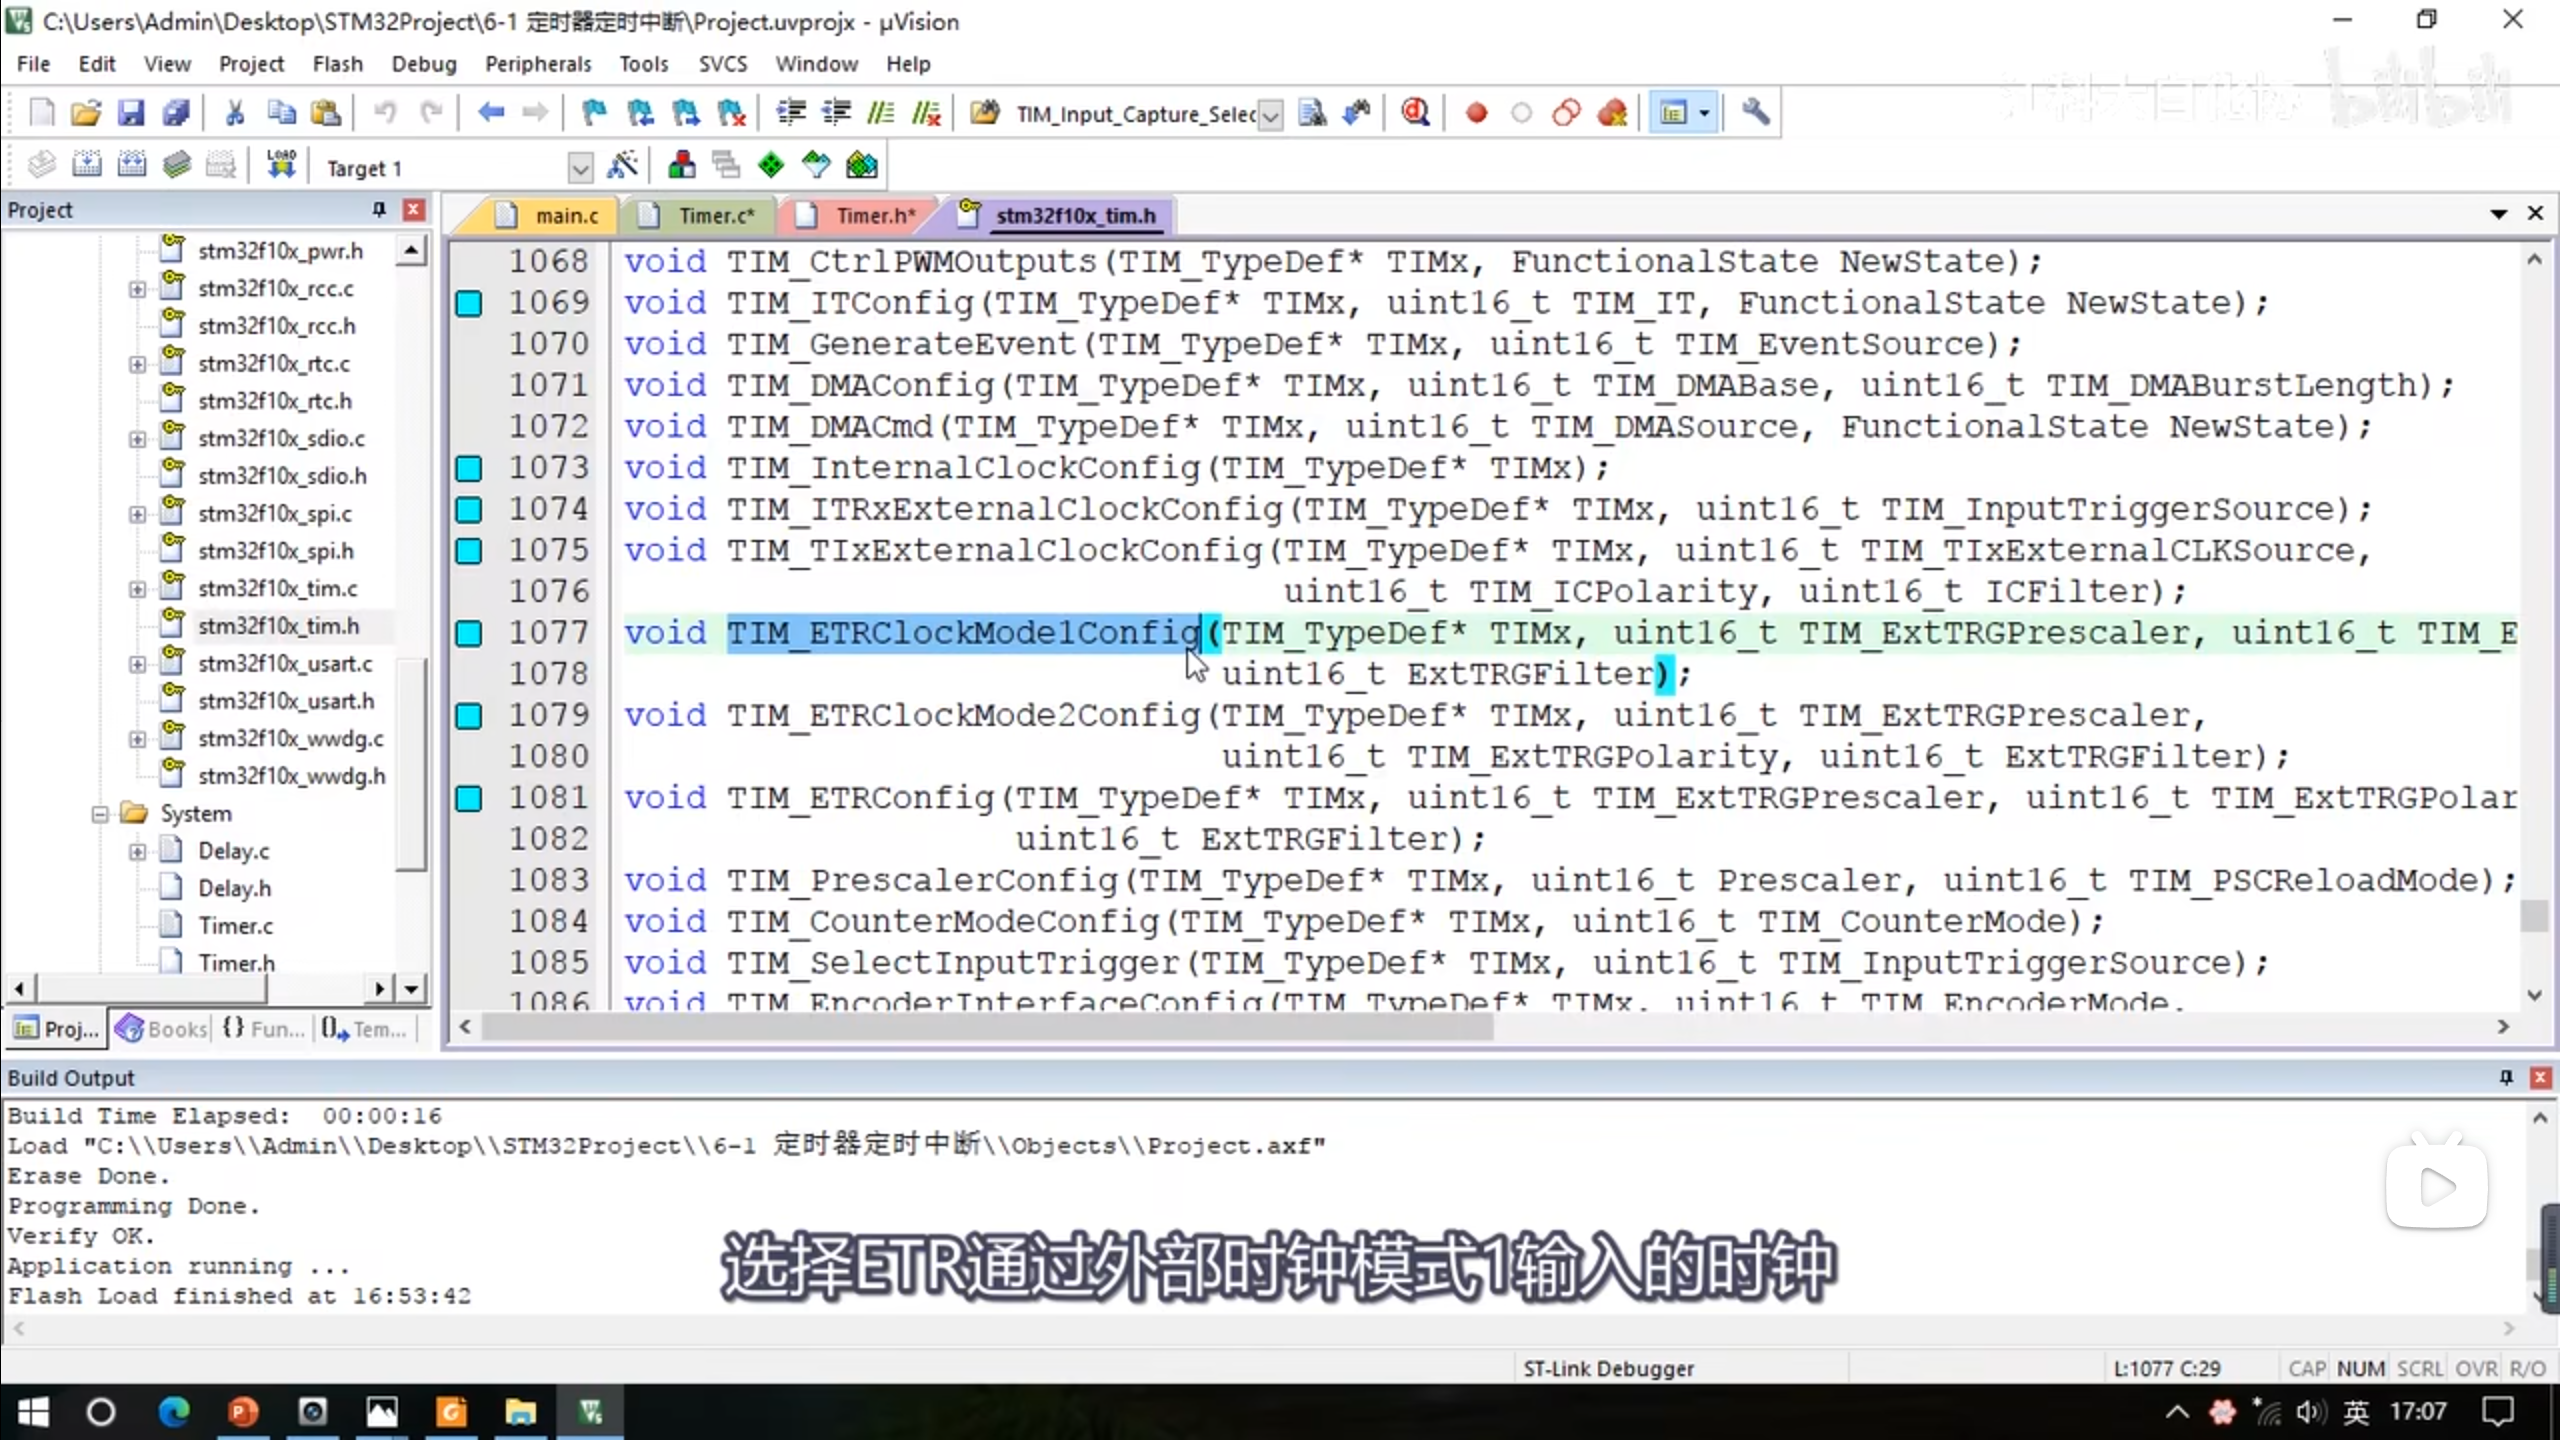Open the Peripherals menu
The image size is (2560, 1440).
[537, 64]
